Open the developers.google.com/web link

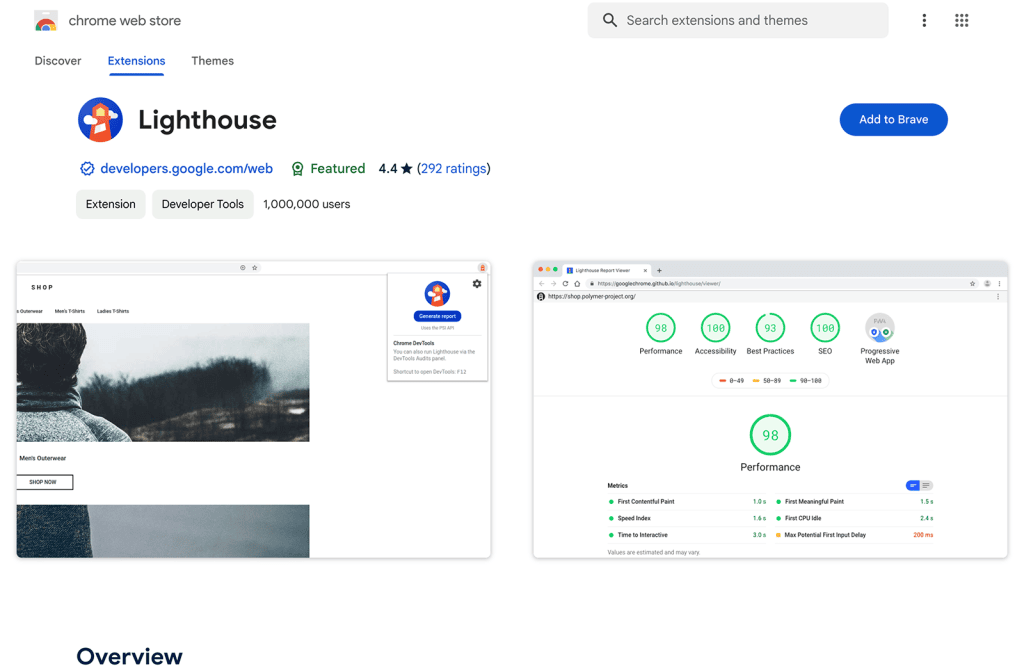tap(186, 168)
